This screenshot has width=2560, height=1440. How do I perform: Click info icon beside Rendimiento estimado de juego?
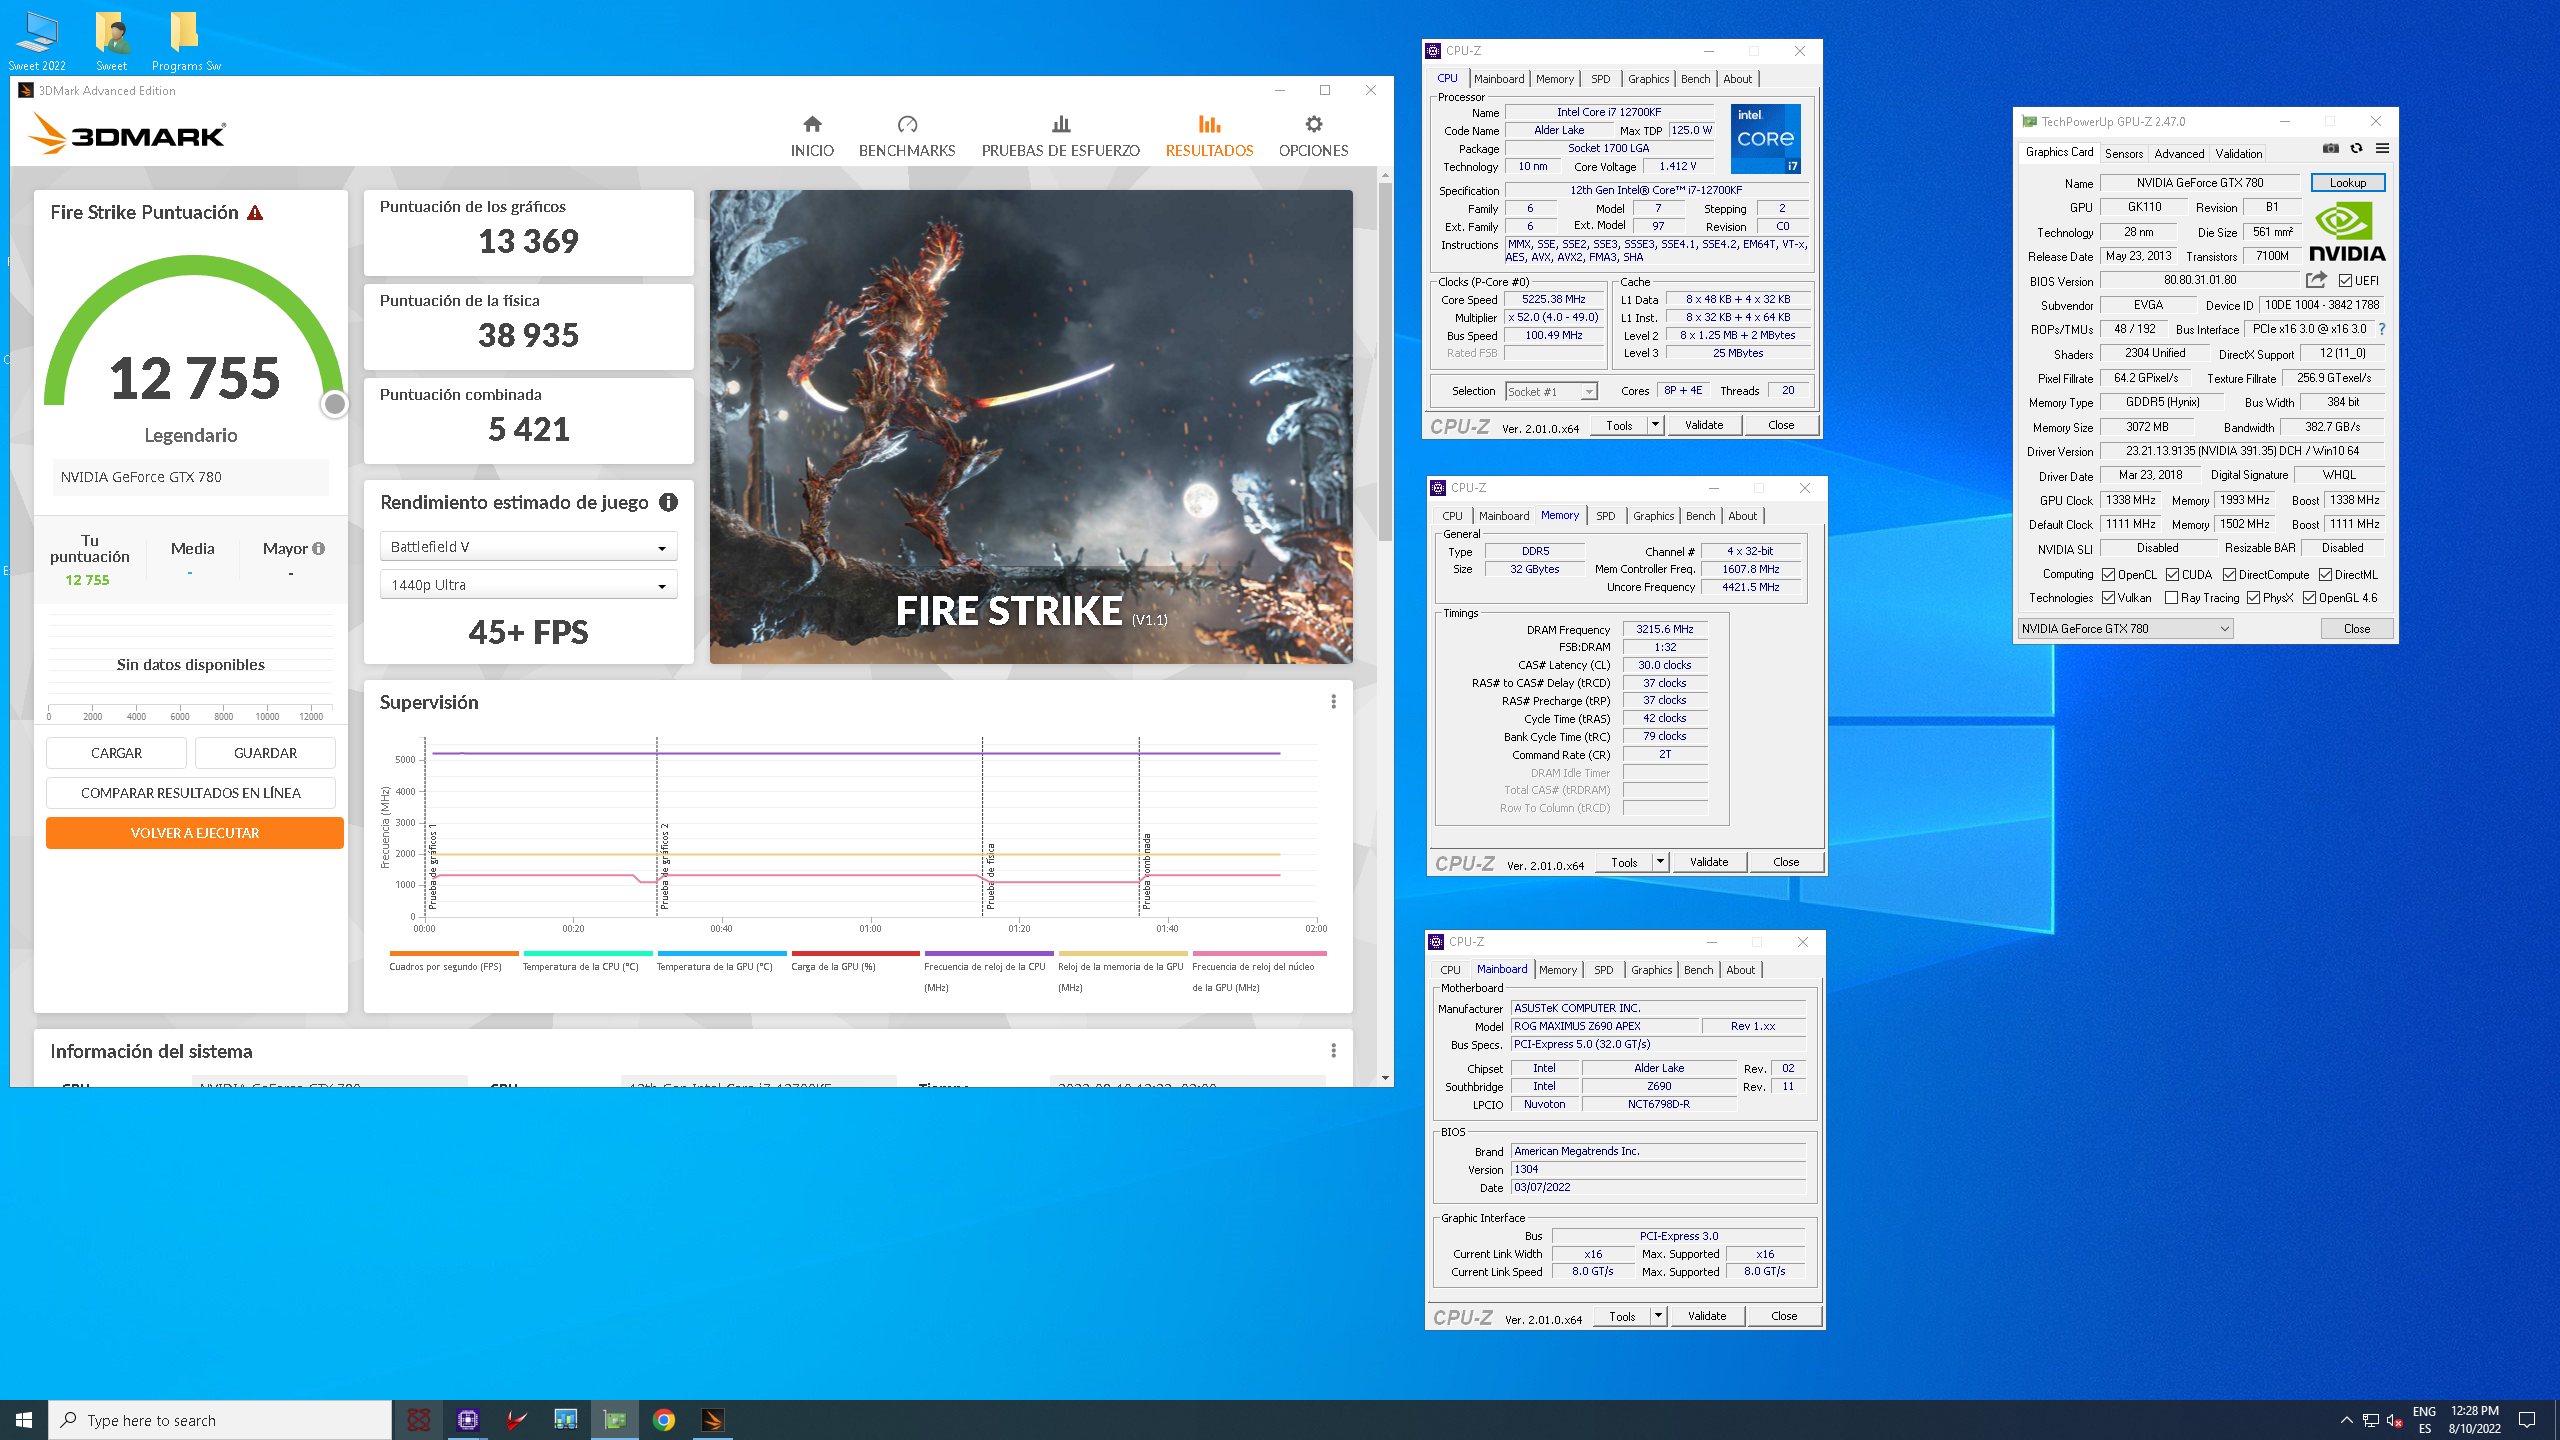(x=668, y=502)
